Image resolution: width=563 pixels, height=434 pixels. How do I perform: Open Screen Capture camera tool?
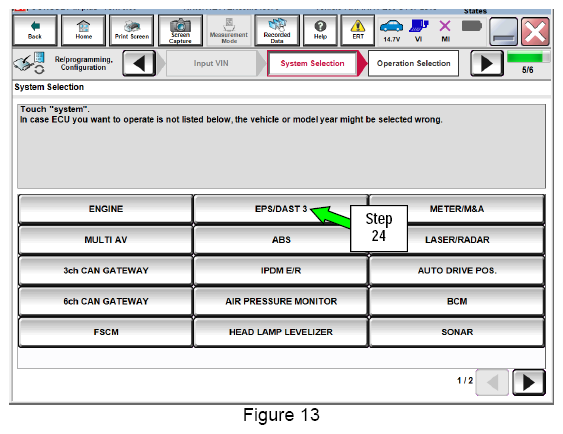pos(180,30)
